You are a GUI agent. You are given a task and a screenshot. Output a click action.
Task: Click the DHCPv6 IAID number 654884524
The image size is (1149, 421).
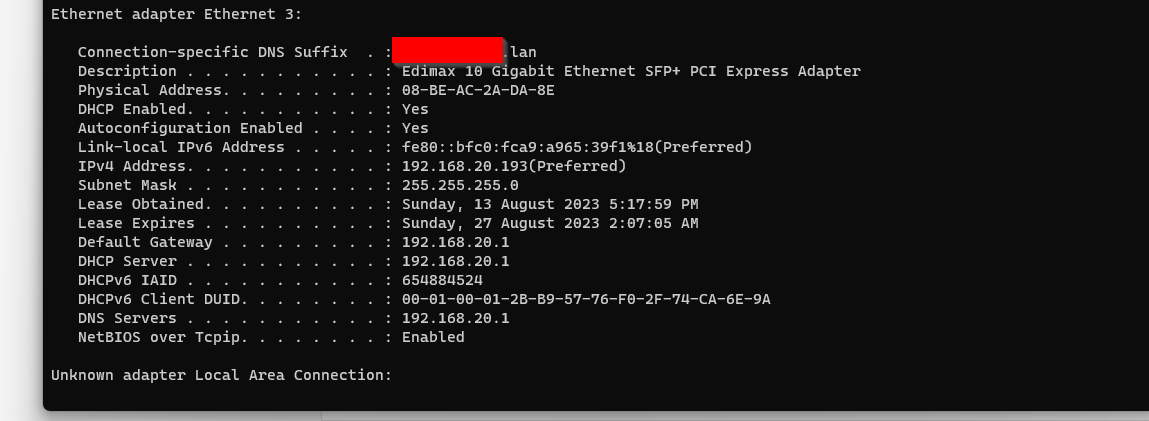click(442, 280)
